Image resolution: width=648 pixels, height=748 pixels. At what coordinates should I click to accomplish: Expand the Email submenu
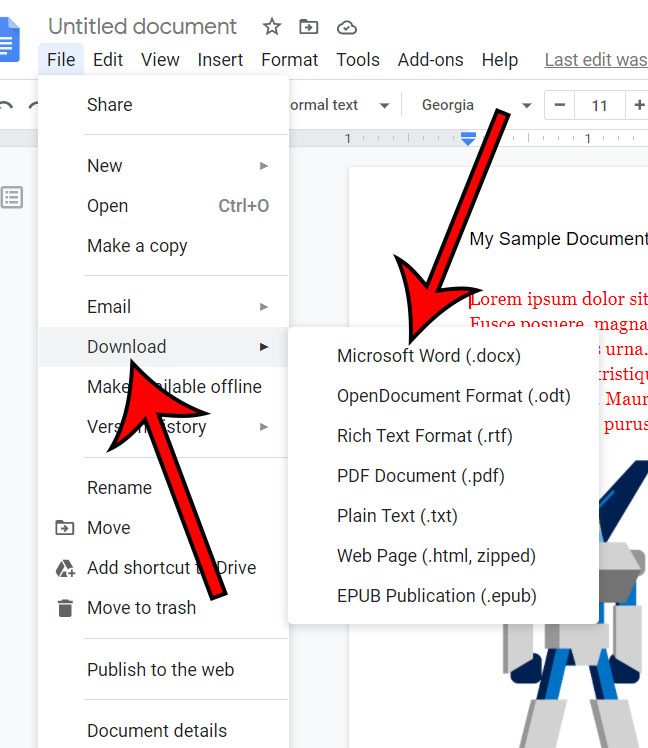point(164,307)
